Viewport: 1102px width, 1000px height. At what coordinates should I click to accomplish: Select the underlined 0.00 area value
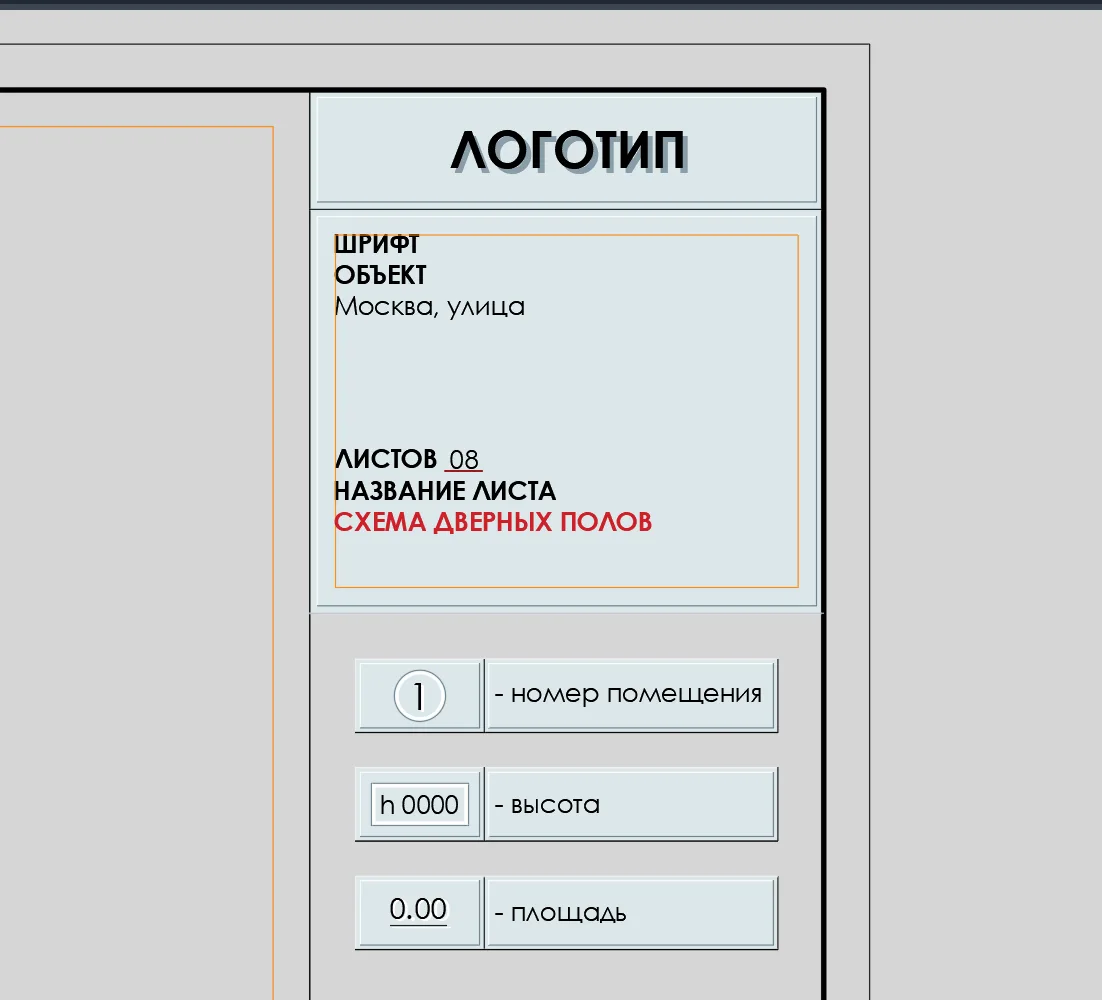418,910
